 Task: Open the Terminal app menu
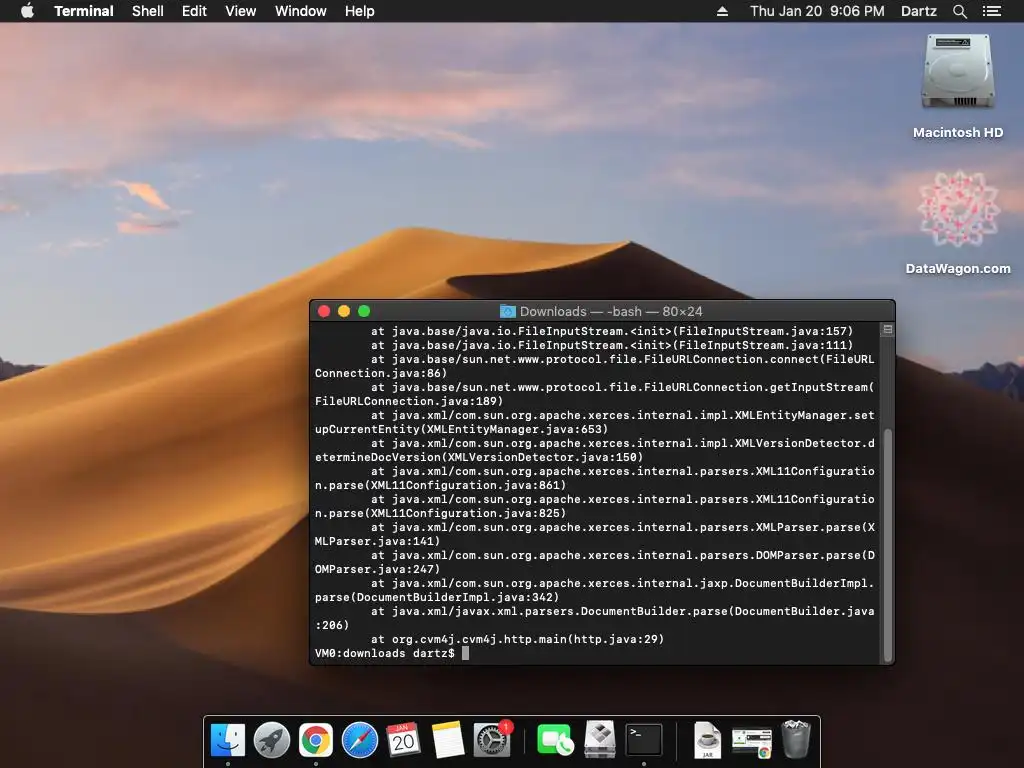(84, 11)
